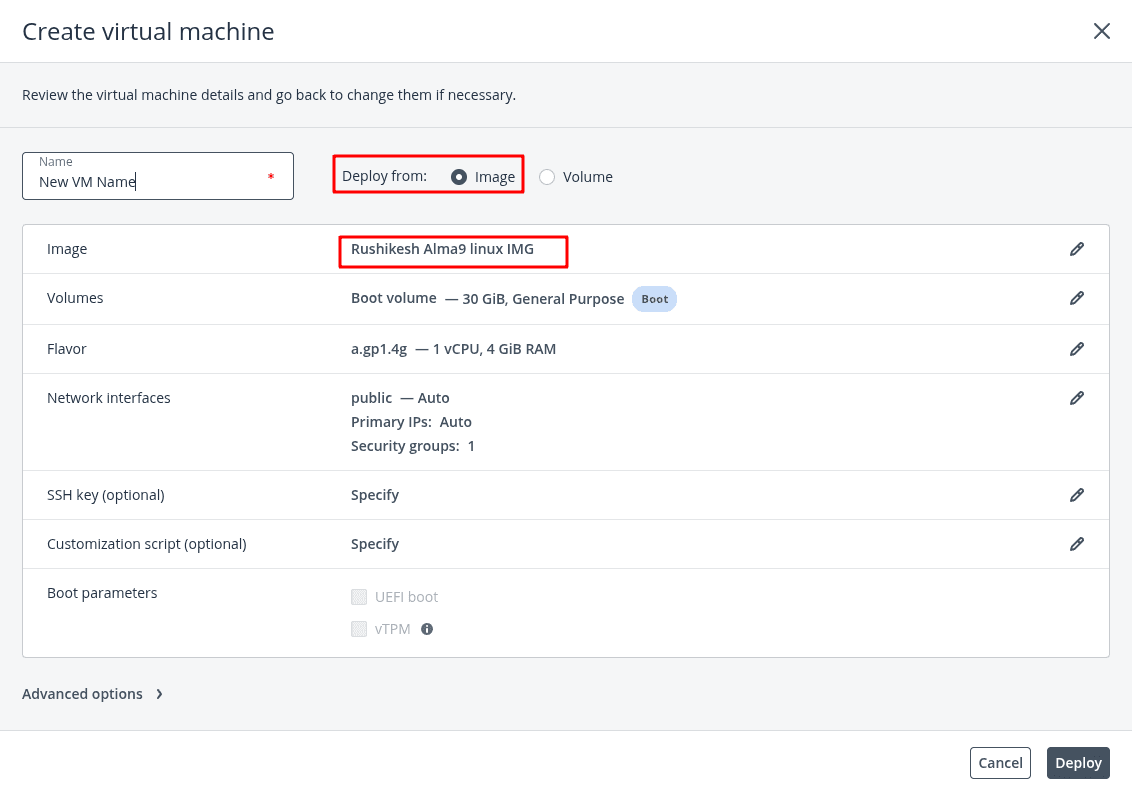Click 'Customization script (optional)' row label
Screen dimensions: 1132x792
coord(147,544)
